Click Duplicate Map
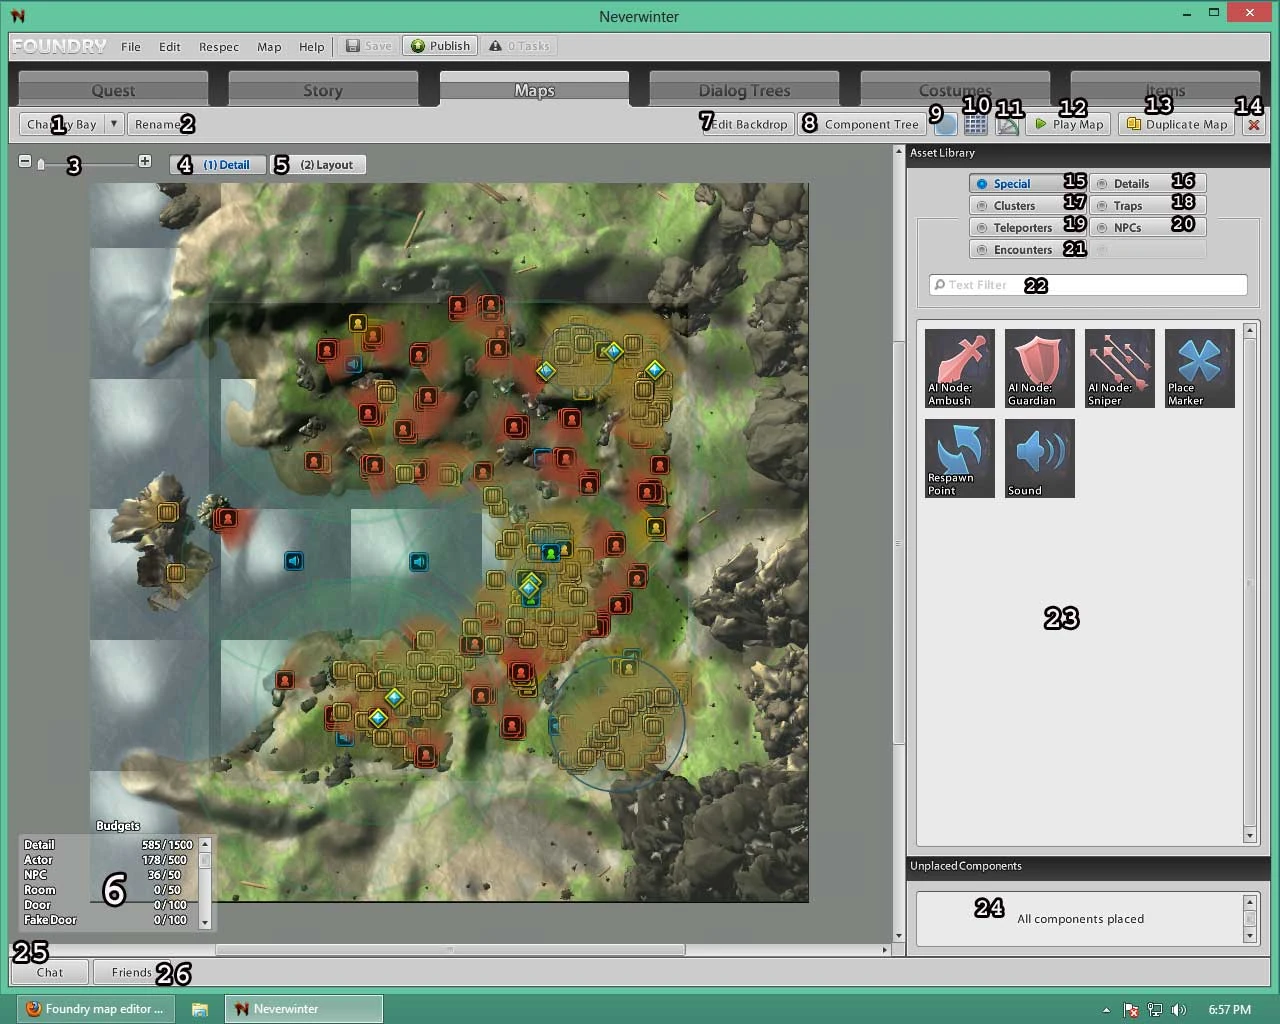1280x1024 pixels. tap(1177, 124)
